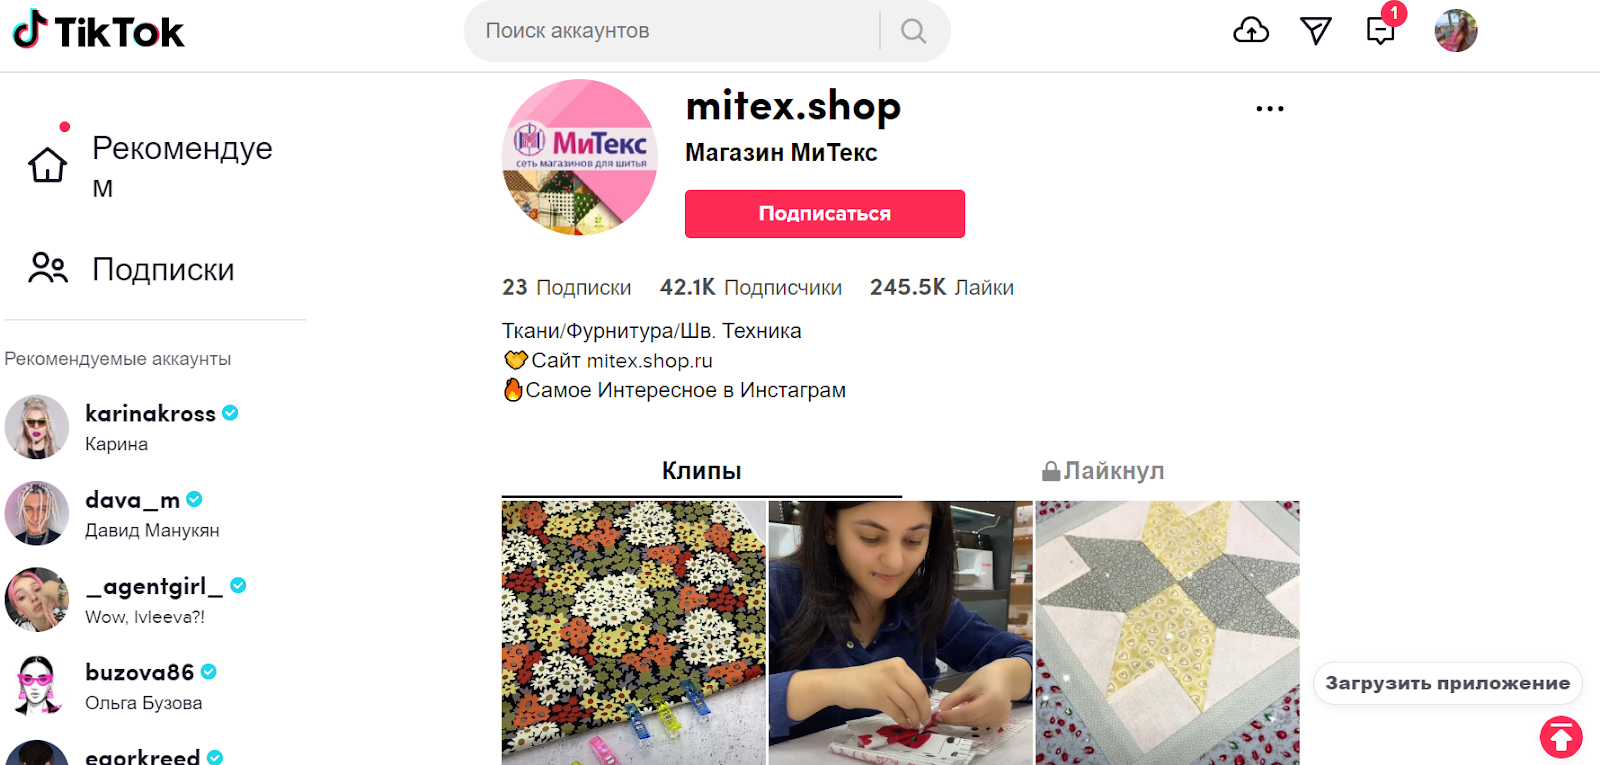This screenshot has width=1600, height=765.
Task: Open the Подписки following feed
Action: pos(131,269)
